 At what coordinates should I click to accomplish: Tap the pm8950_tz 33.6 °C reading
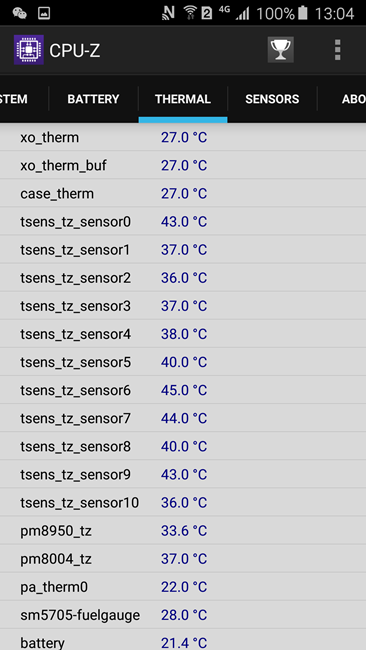[x=184, y=531]
